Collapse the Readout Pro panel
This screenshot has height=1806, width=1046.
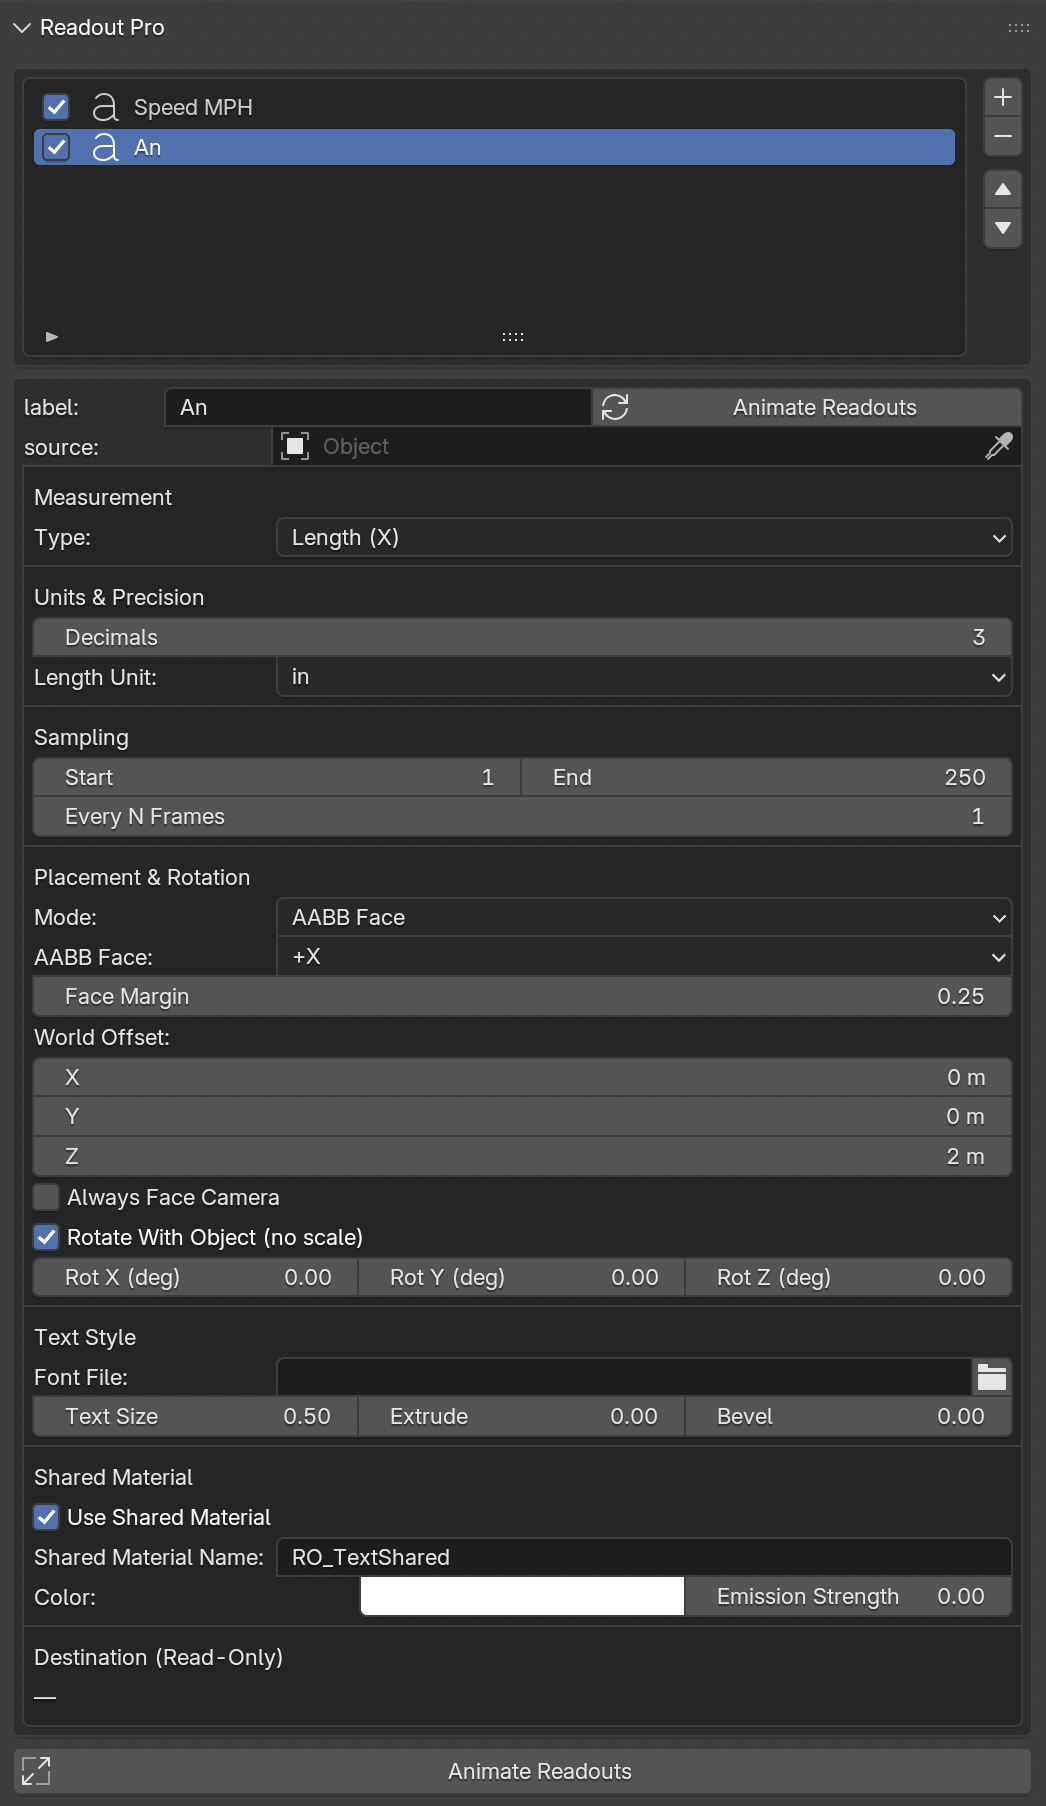pos(22,28)
